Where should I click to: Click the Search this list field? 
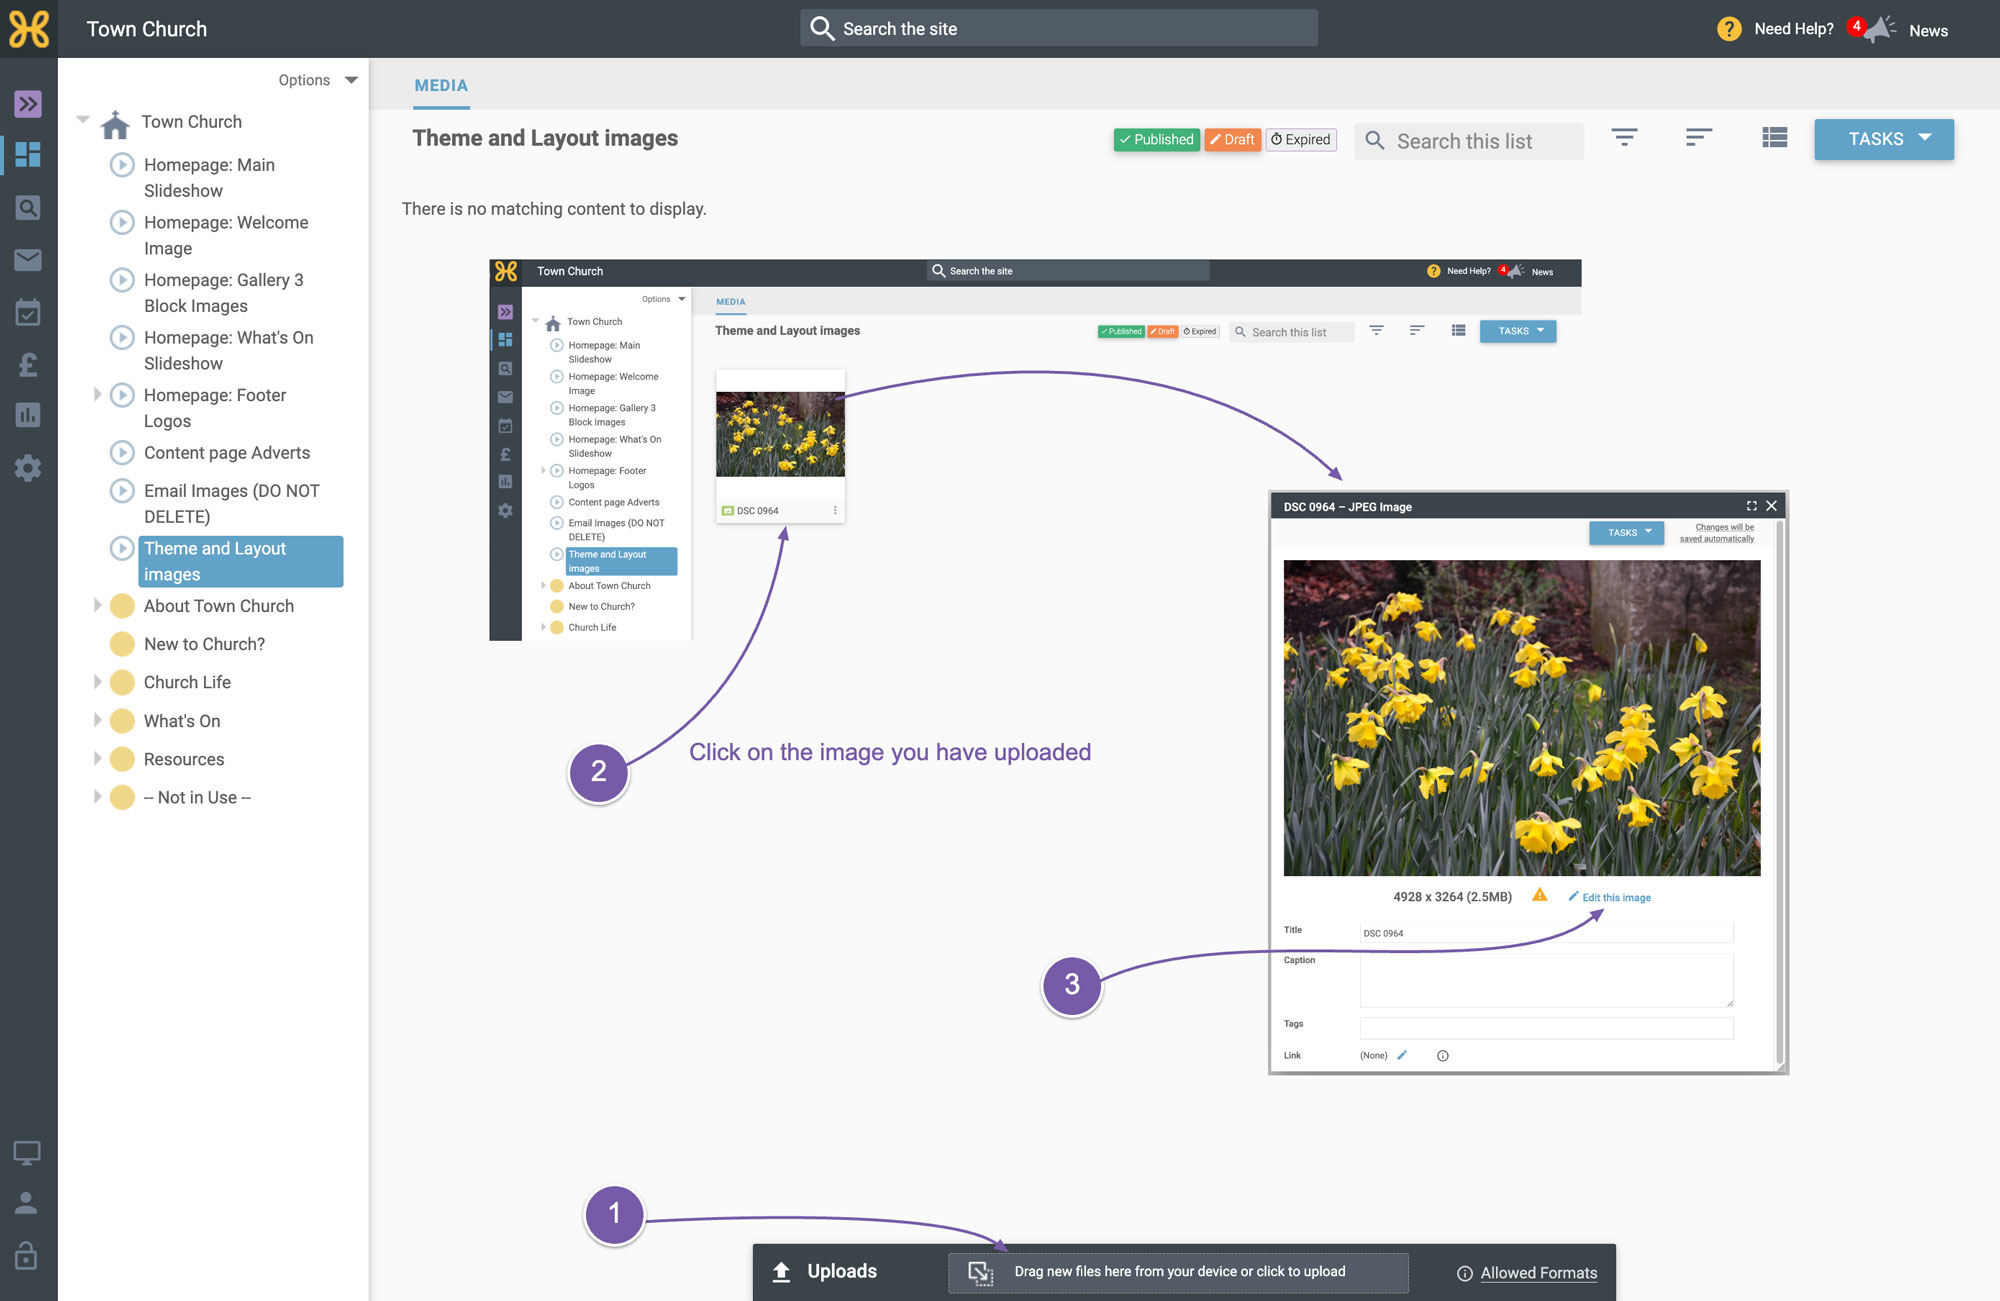click(x=1469, y=141)
